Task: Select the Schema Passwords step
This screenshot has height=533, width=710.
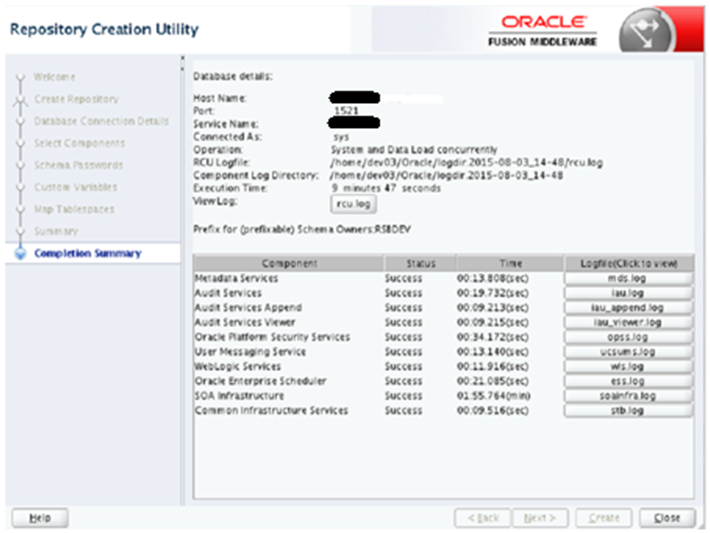Action: [x=78, y=165]
